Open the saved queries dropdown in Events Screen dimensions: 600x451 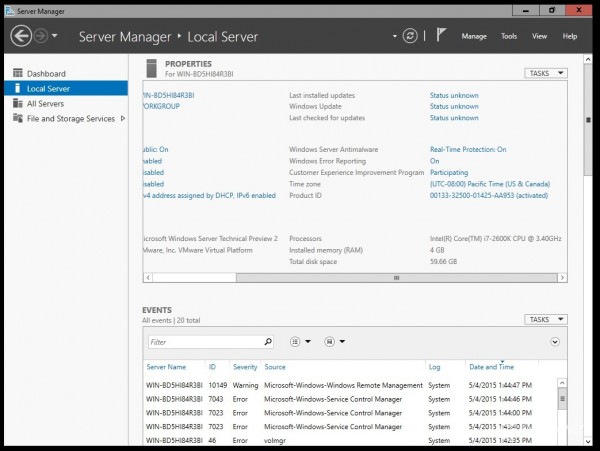pyautogui.click(x=333, y=342)
